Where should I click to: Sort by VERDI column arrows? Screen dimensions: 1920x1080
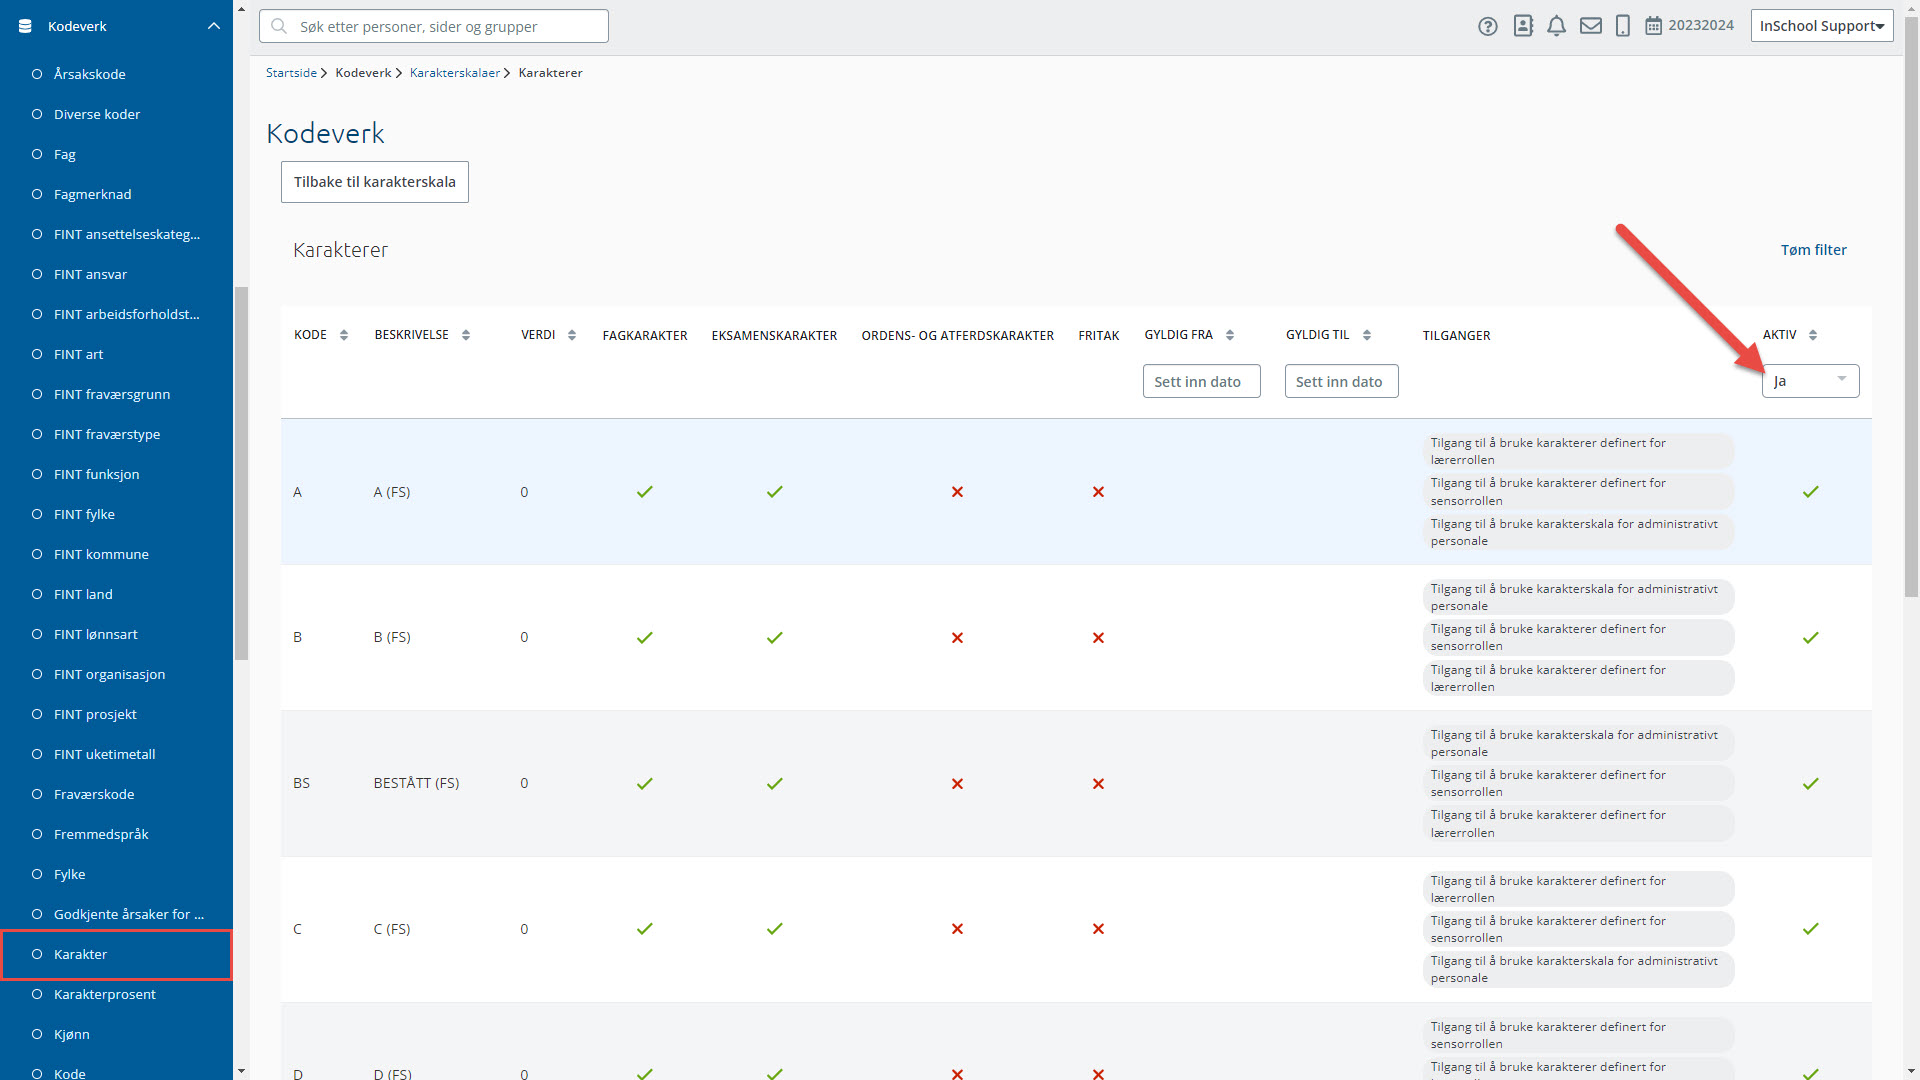(572, 335)
